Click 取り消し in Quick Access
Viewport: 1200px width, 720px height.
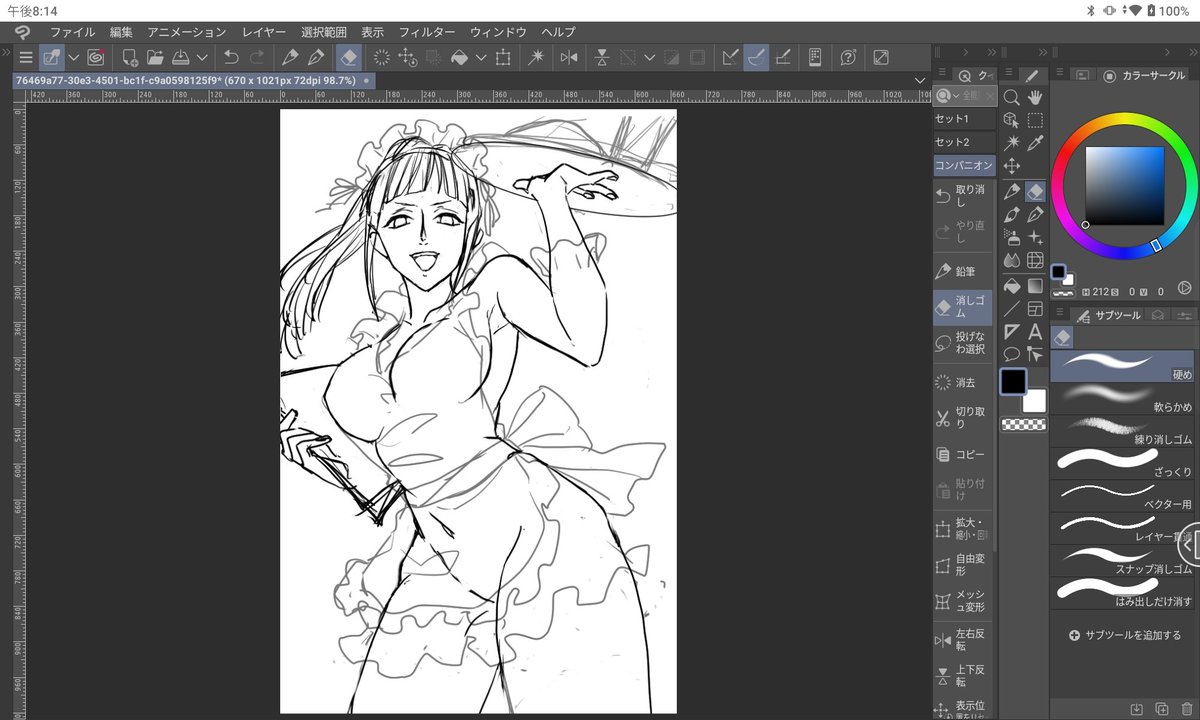click(x=964, y=196)
